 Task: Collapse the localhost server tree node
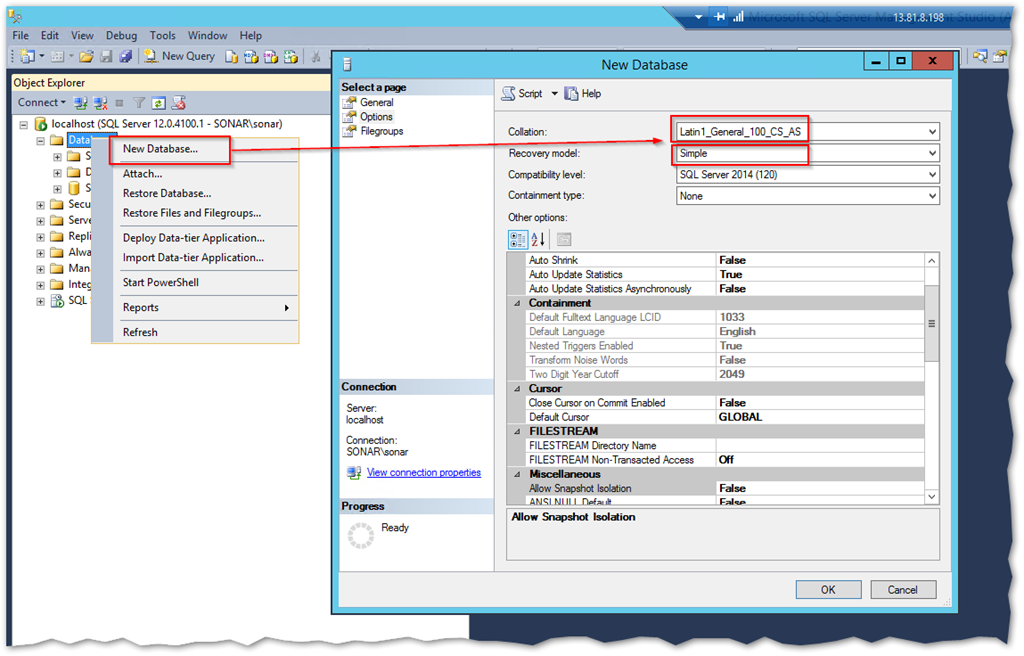[24, 124]
